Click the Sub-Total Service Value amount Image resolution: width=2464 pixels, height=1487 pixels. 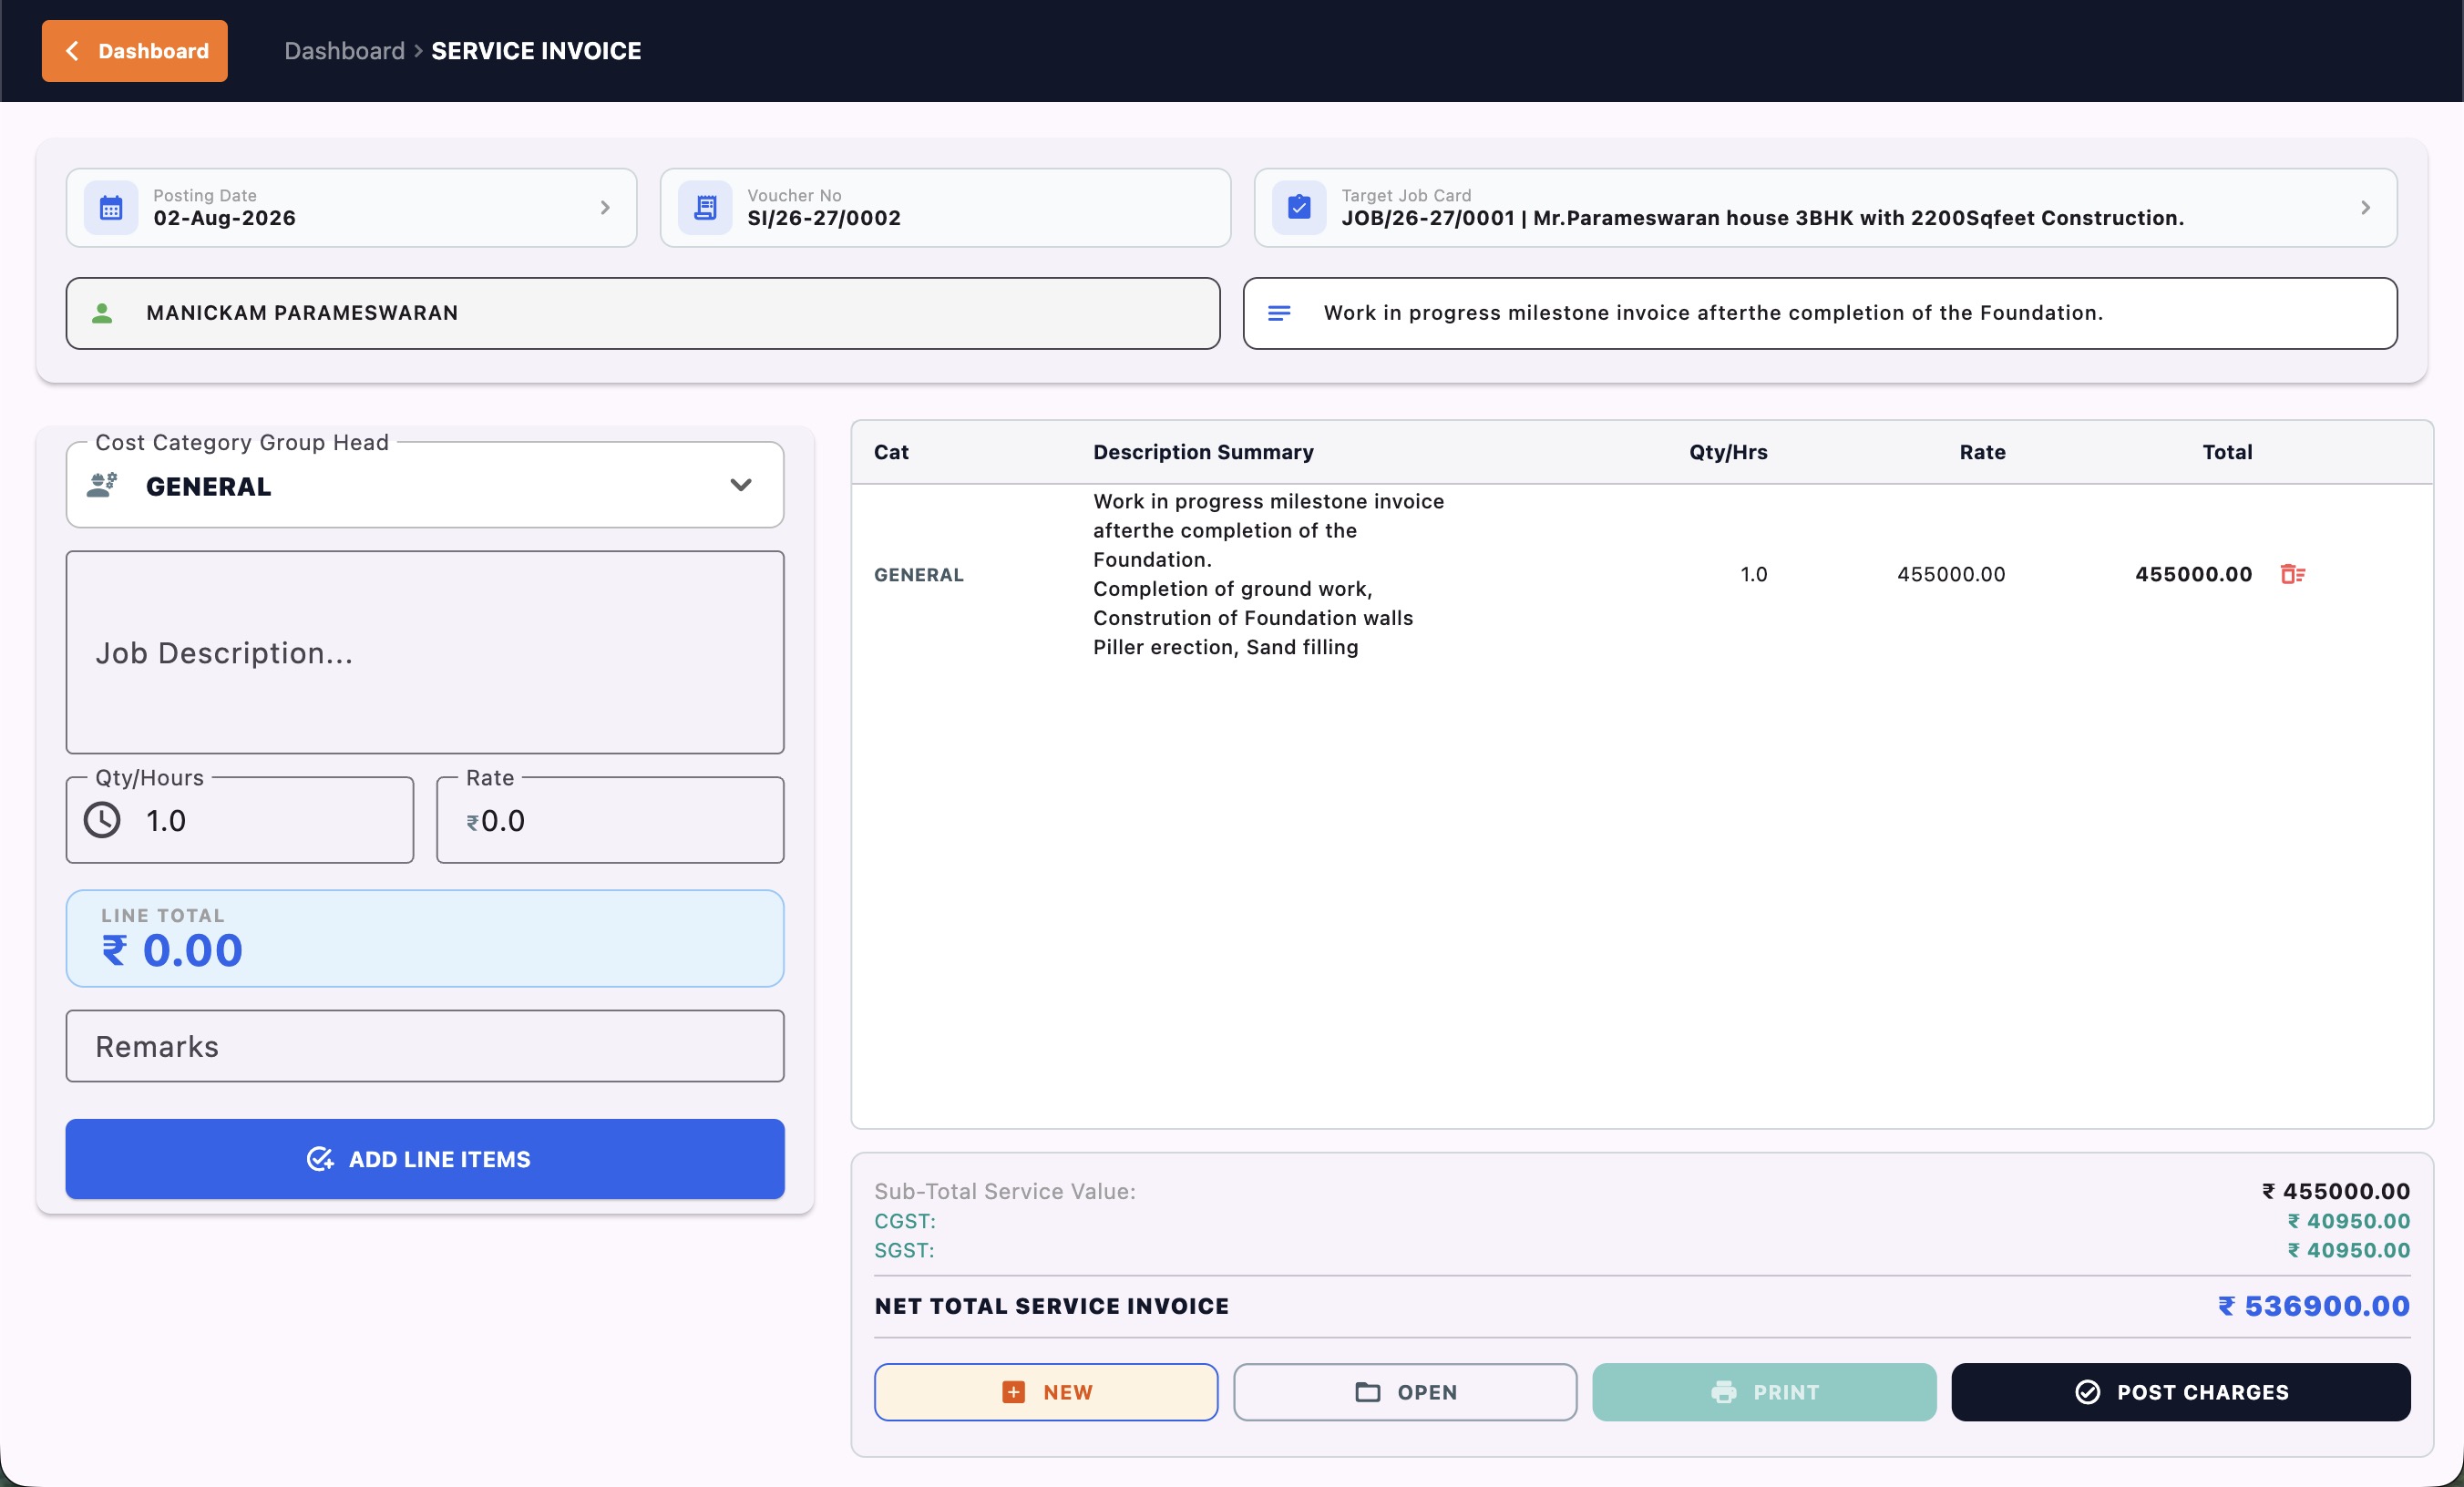(2336, 1191)
